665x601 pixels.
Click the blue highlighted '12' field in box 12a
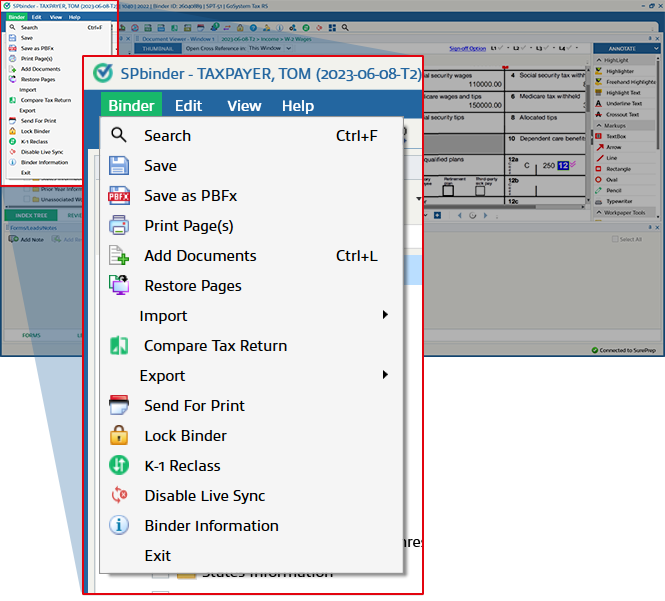(x=563, y=165)
